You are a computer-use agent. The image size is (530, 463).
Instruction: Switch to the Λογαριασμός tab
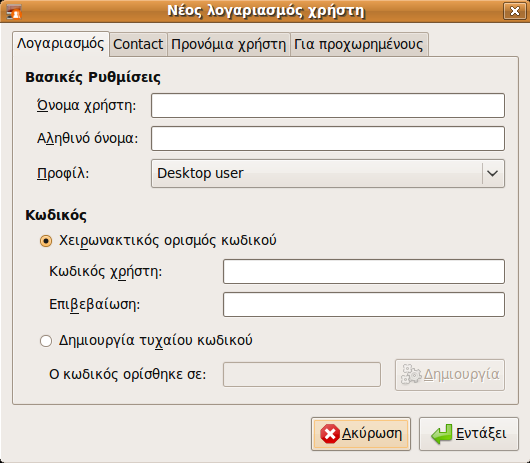61,44
